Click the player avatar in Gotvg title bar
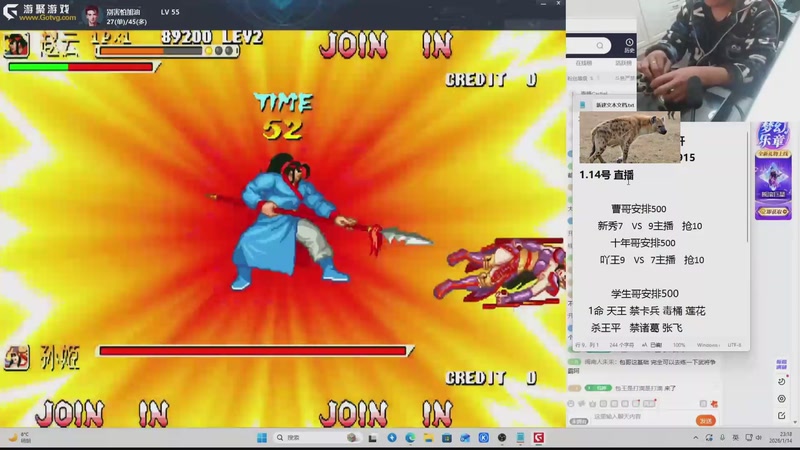 tap(92, 15)
